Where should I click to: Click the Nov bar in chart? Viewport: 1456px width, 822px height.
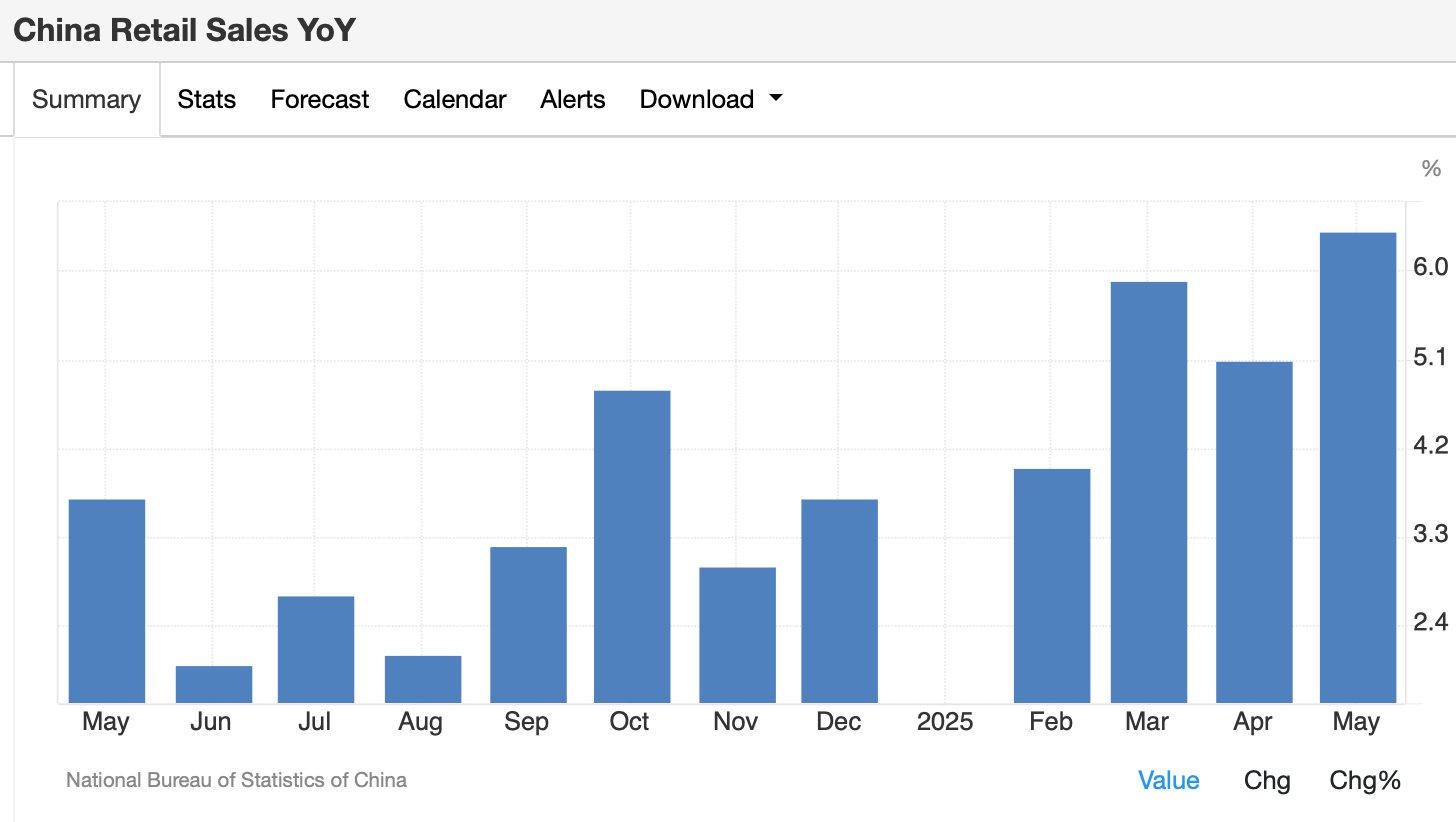pyautogui.click(x=738, y=635)
